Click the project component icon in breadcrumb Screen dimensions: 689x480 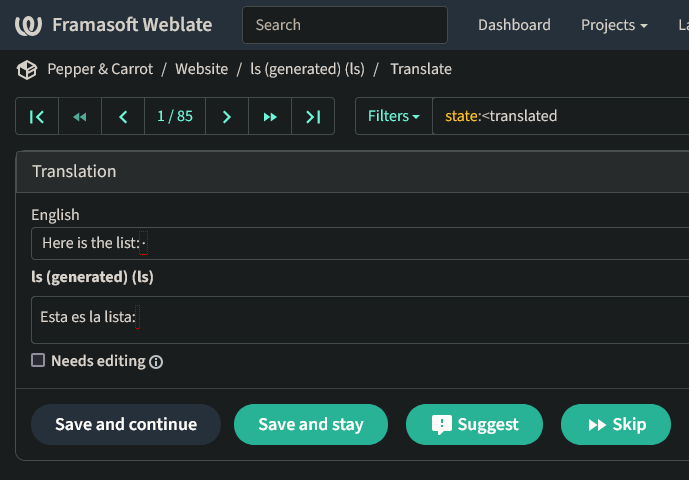point(26,69)
